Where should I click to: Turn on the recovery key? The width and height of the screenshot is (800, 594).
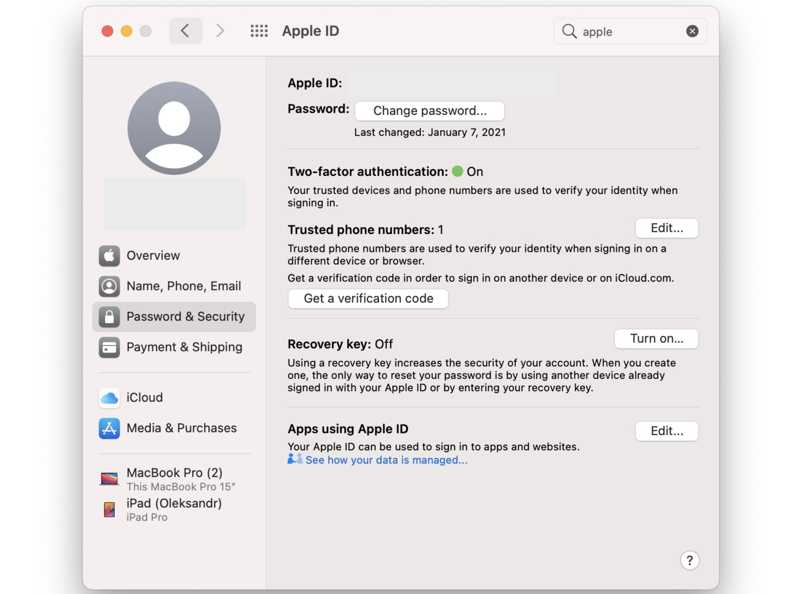pos(656,339)
